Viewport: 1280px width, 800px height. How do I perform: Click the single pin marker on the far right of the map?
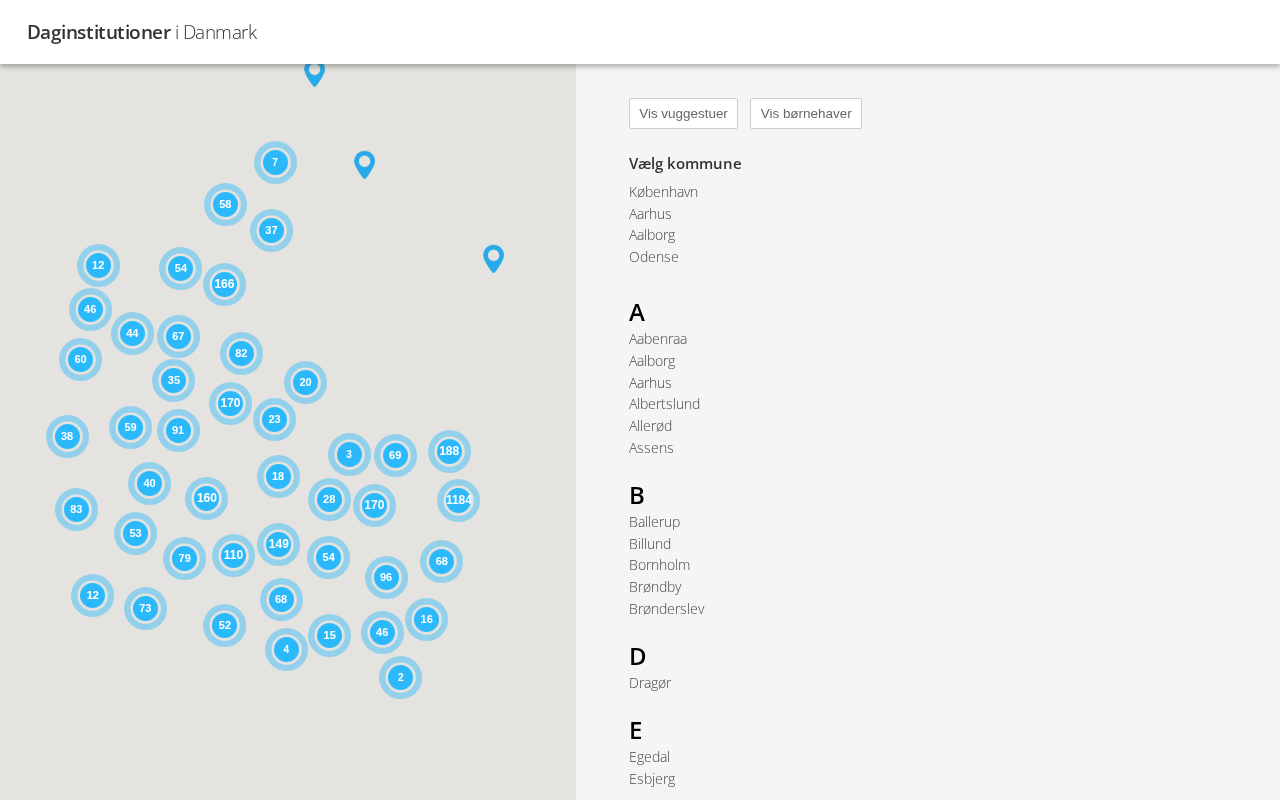(493, 257)
